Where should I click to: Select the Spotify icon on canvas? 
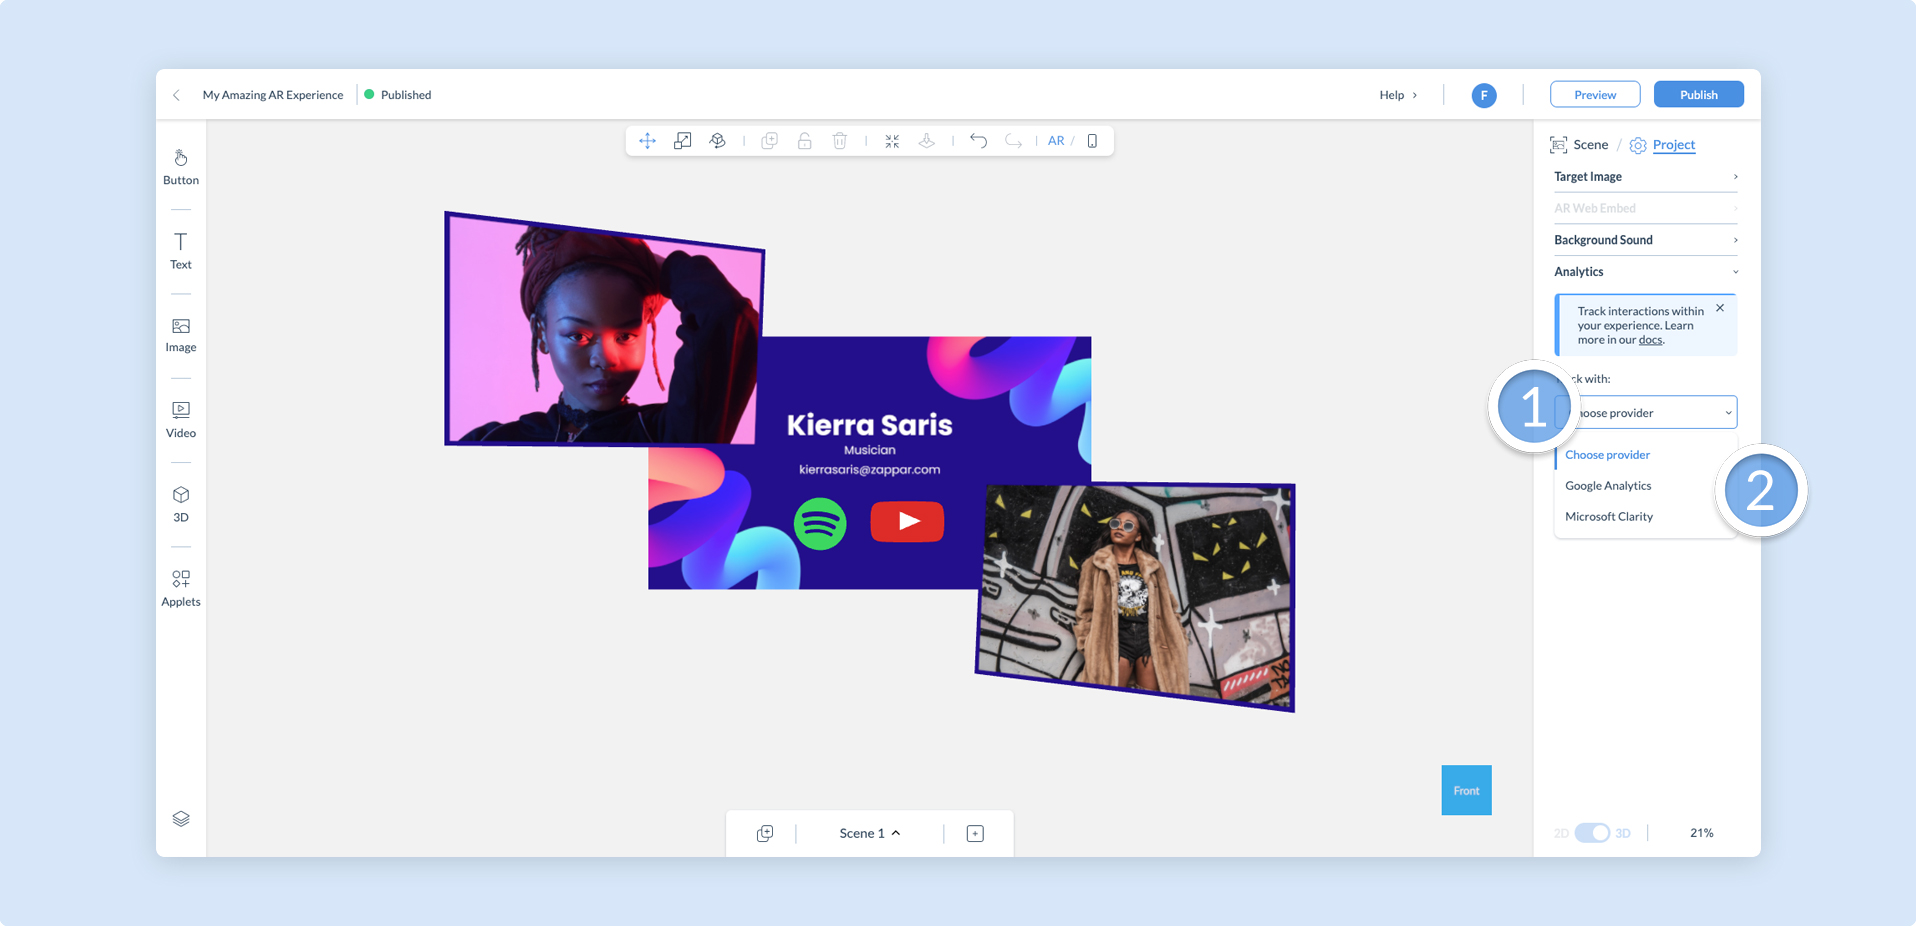tap(820, 523)
